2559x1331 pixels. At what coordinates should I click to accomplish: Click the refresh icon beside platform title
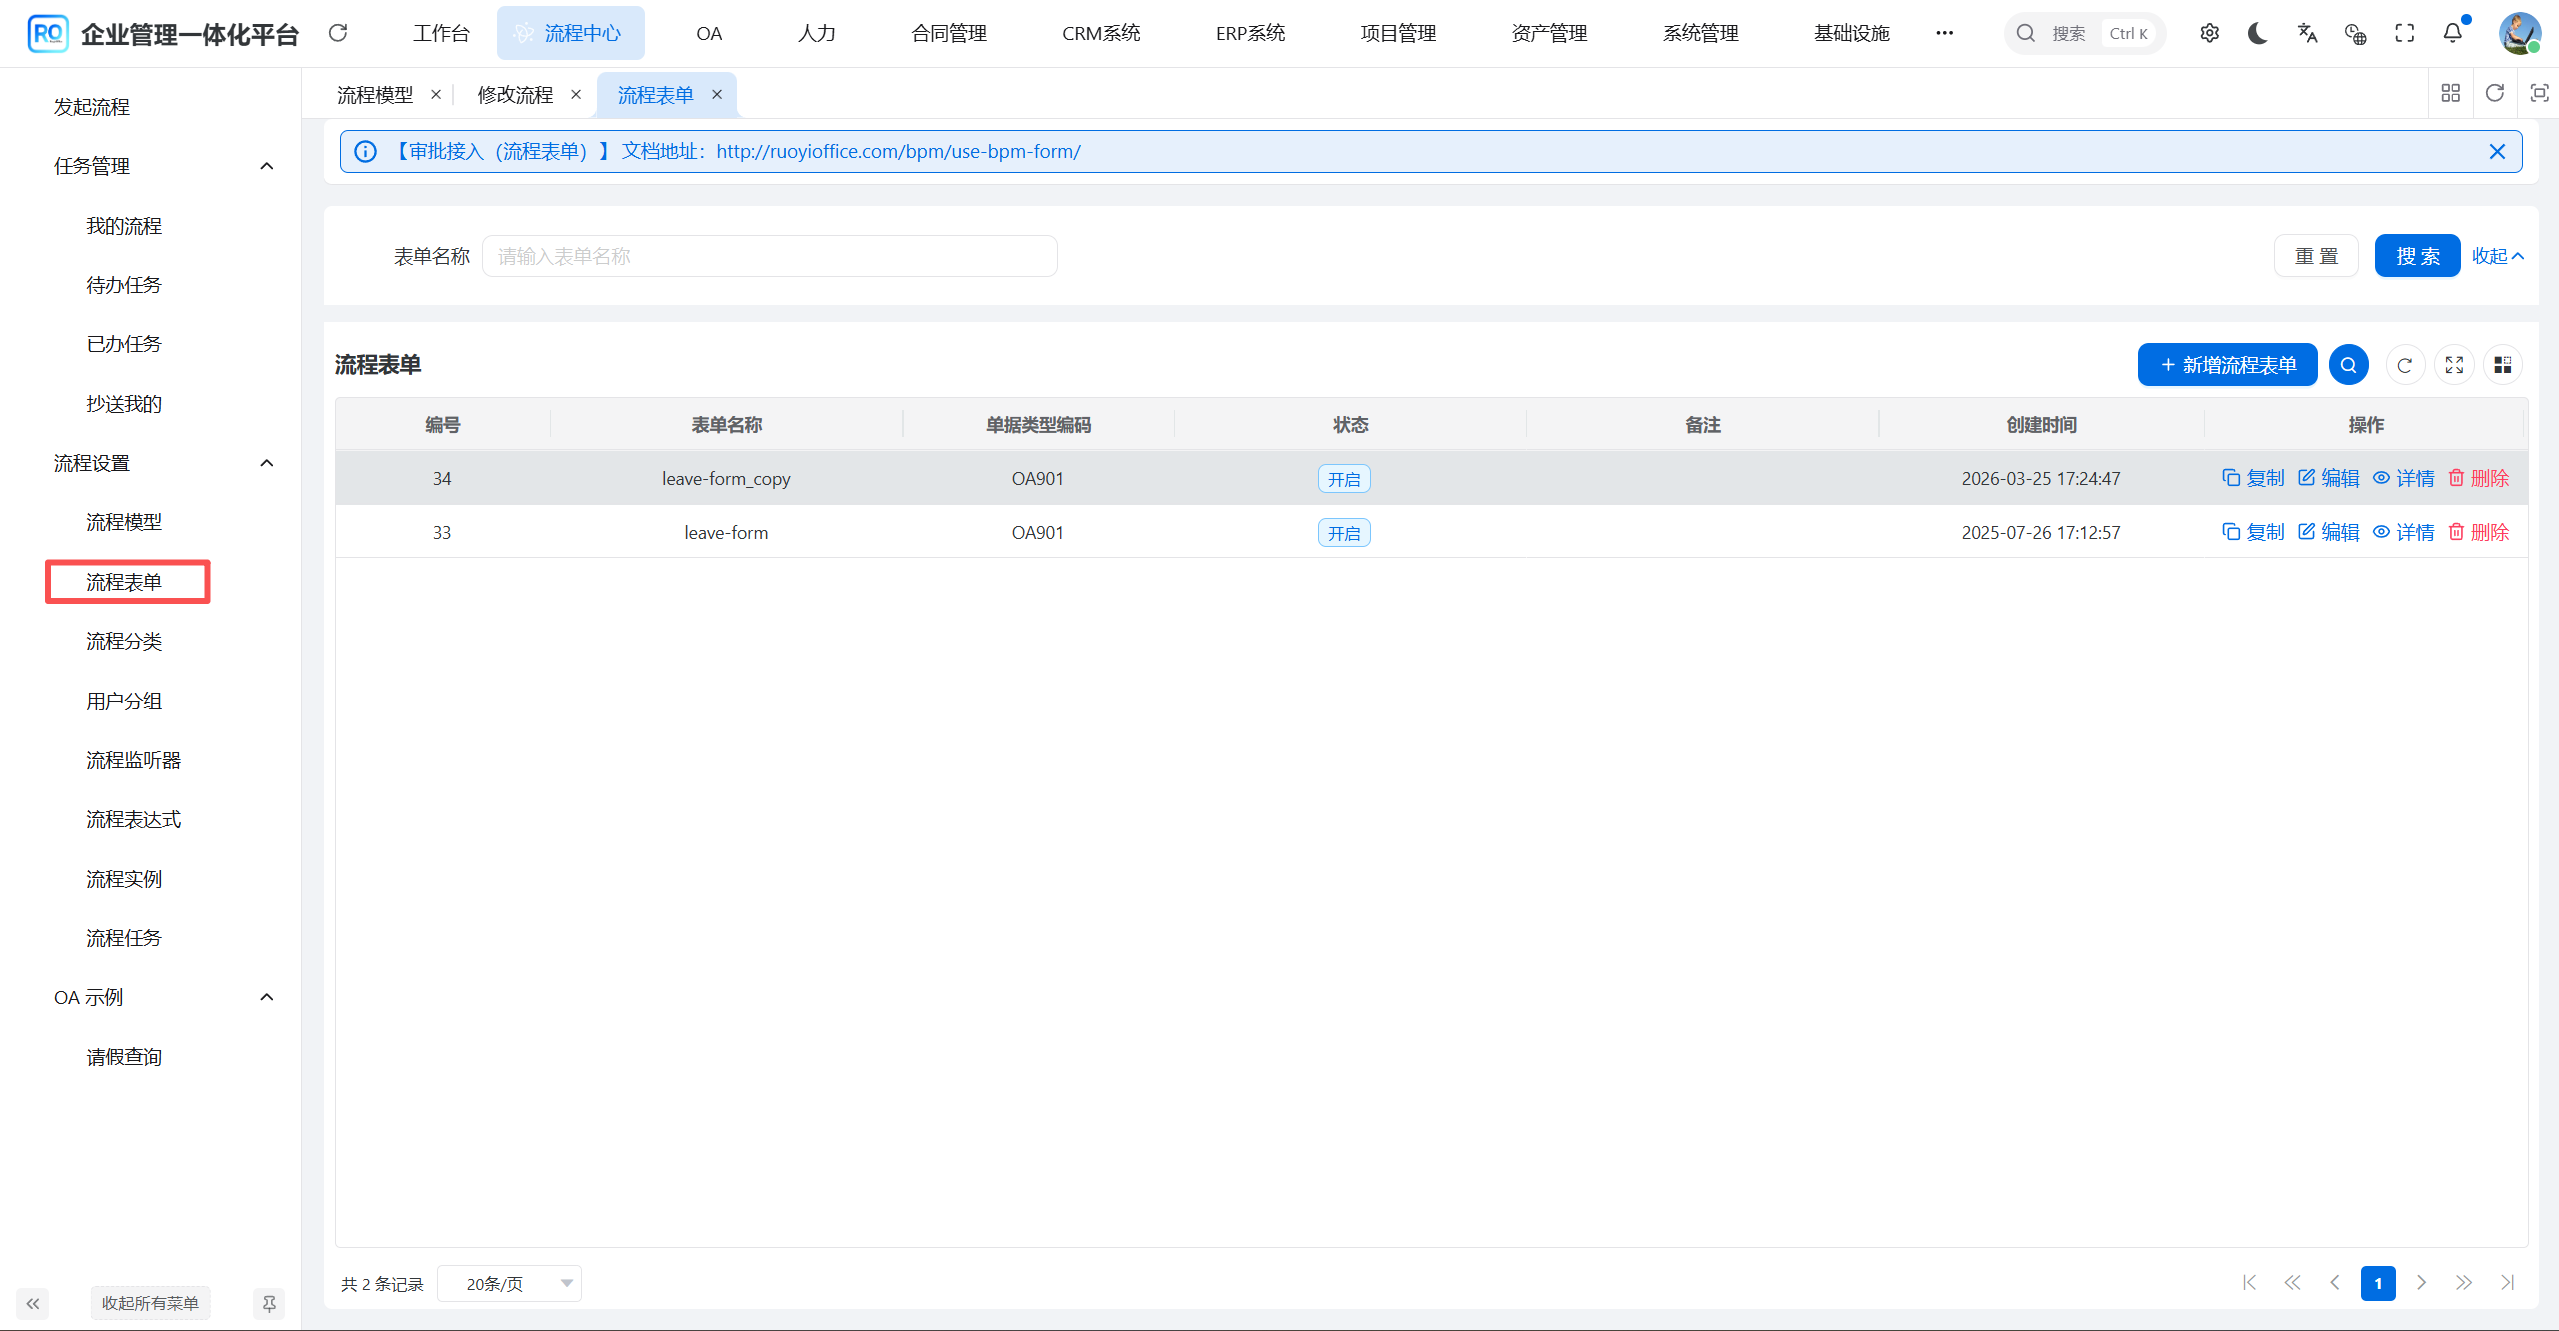(338, 33)
